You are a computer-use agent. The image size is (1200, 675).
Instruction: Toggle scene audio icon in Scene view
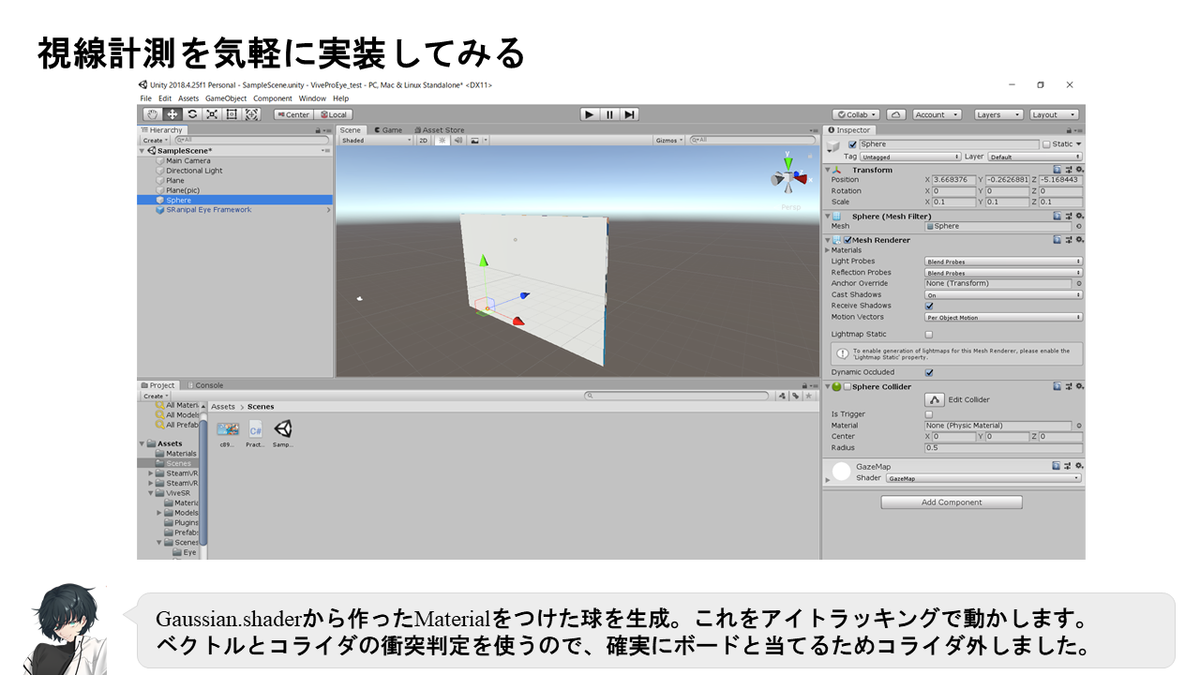(x=457, y=140)
